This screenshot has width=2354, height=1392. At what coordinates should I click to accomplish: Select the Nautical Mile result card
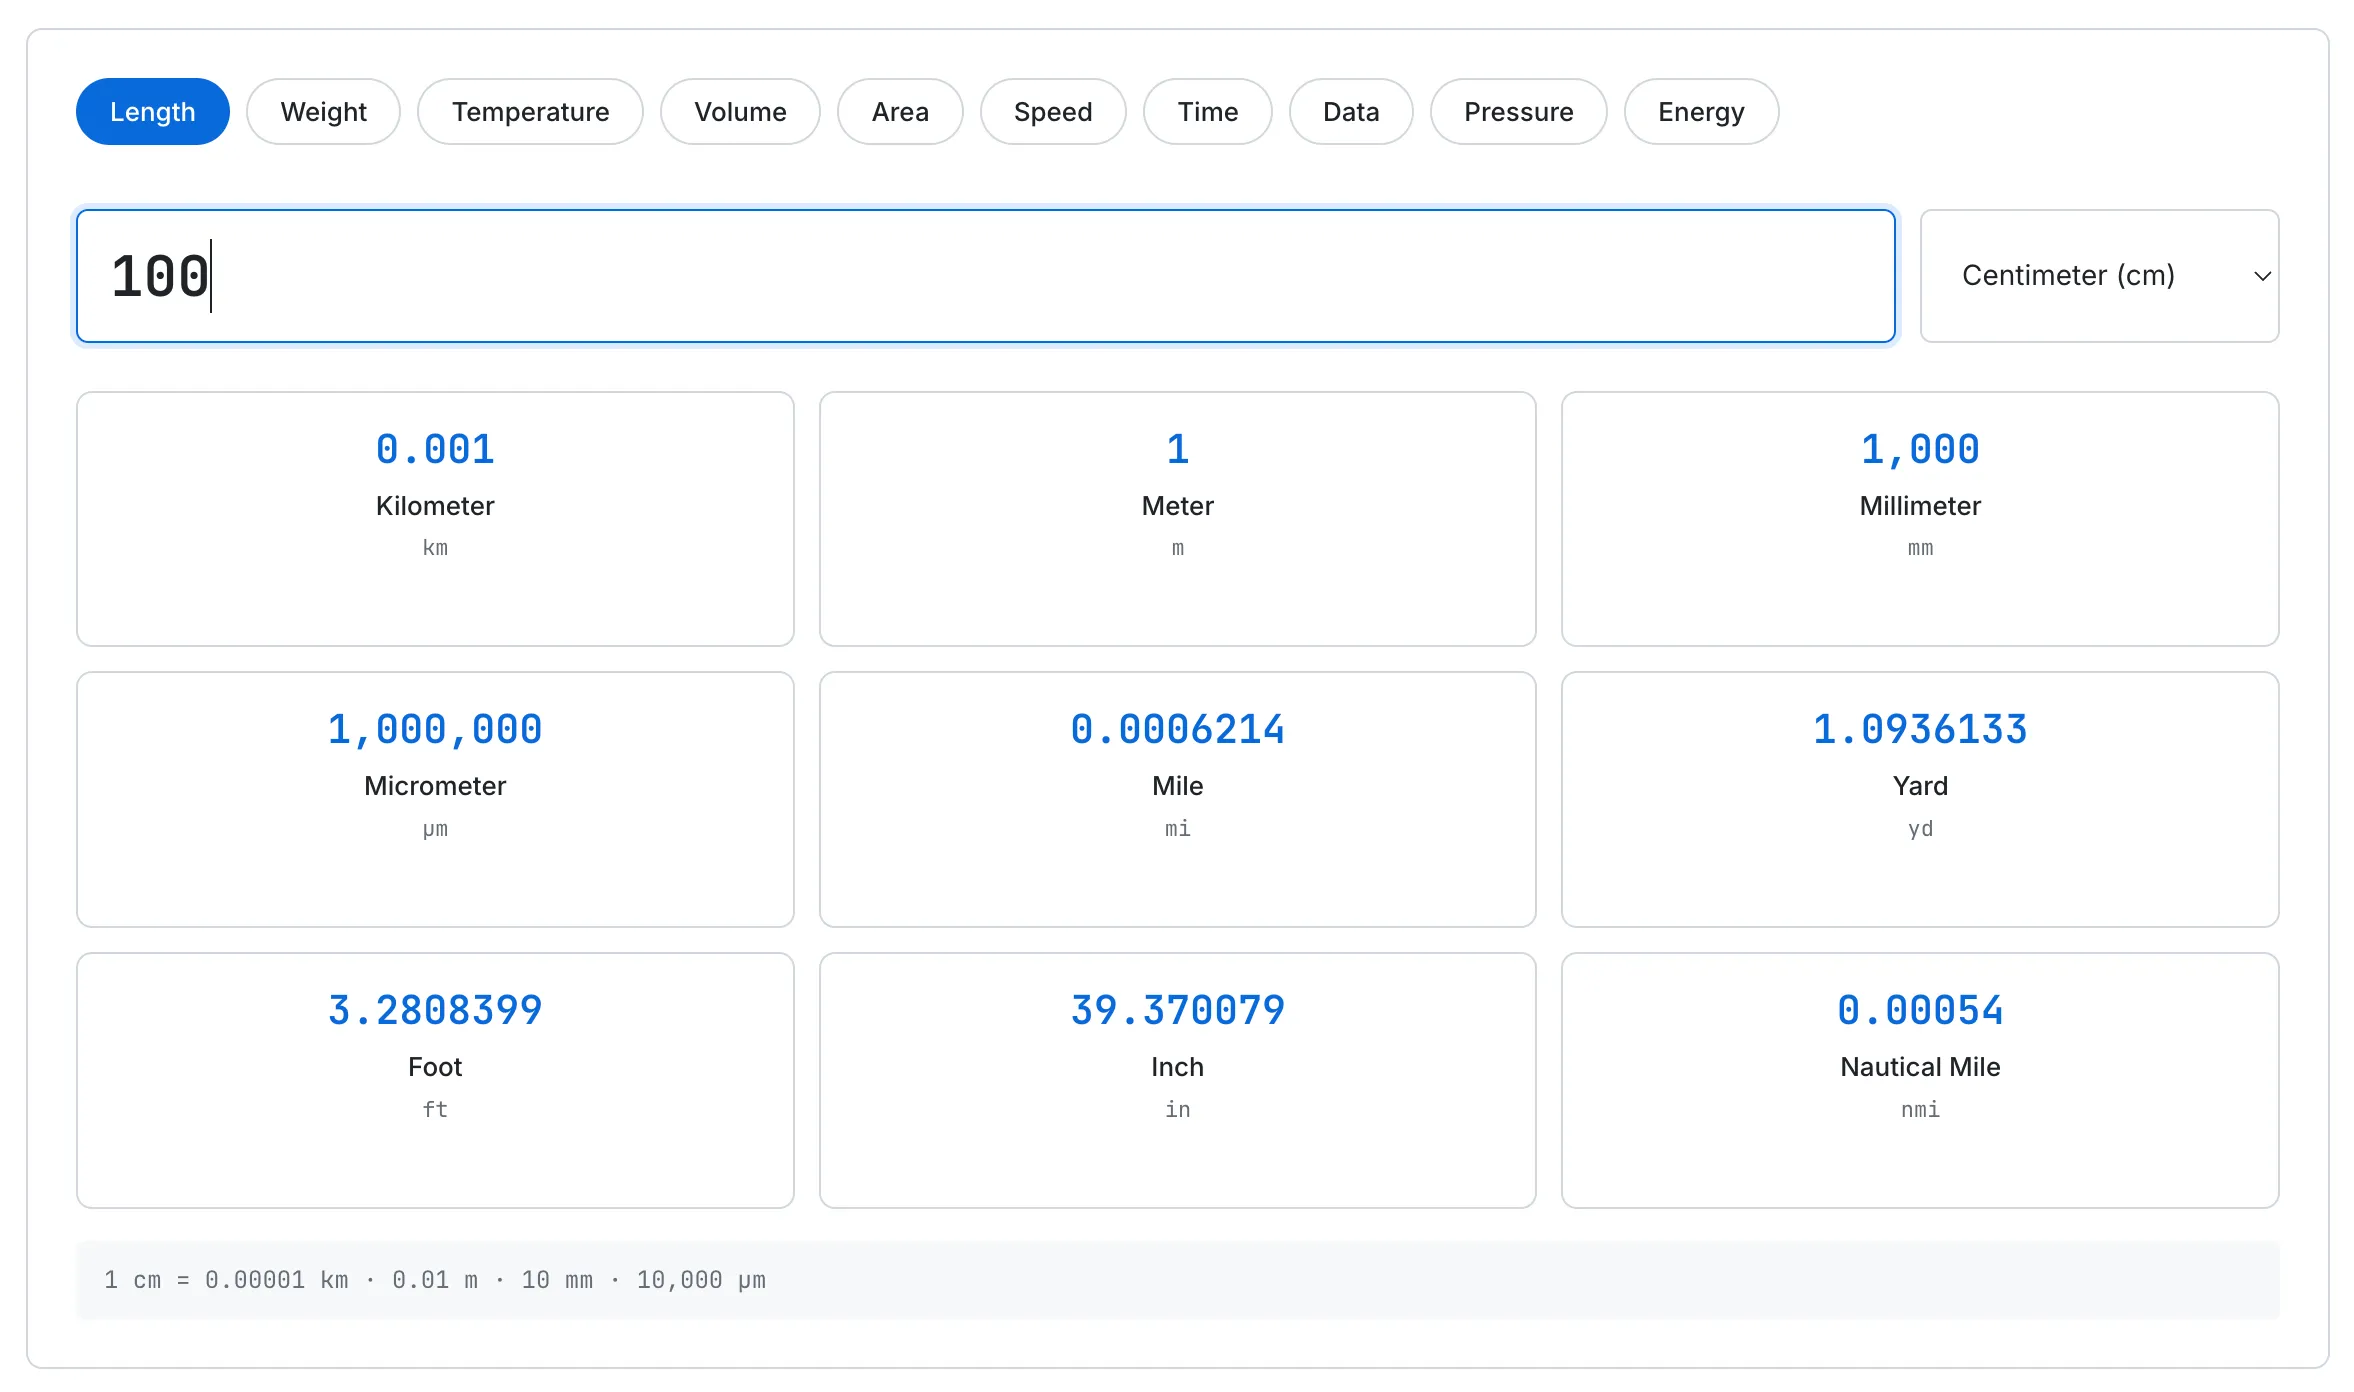[x=1919, y=1079]
